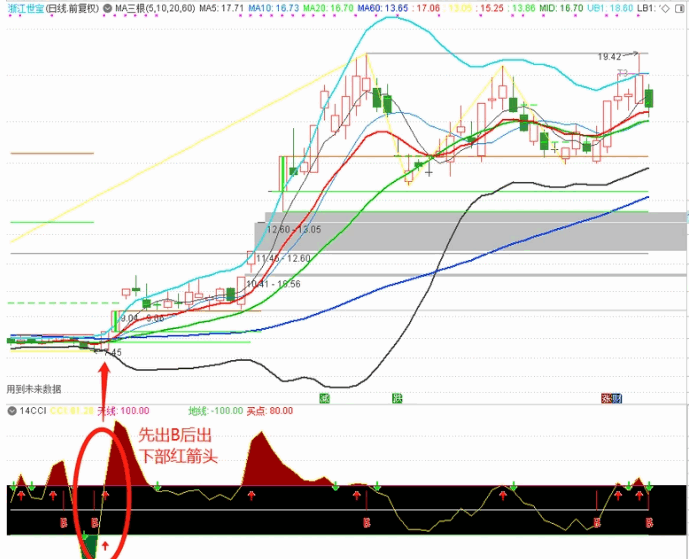689x559 pixels.
Task: Click the rightmost B marker in CCI panel
Action: pyautogui.click(x=649, y=523)
